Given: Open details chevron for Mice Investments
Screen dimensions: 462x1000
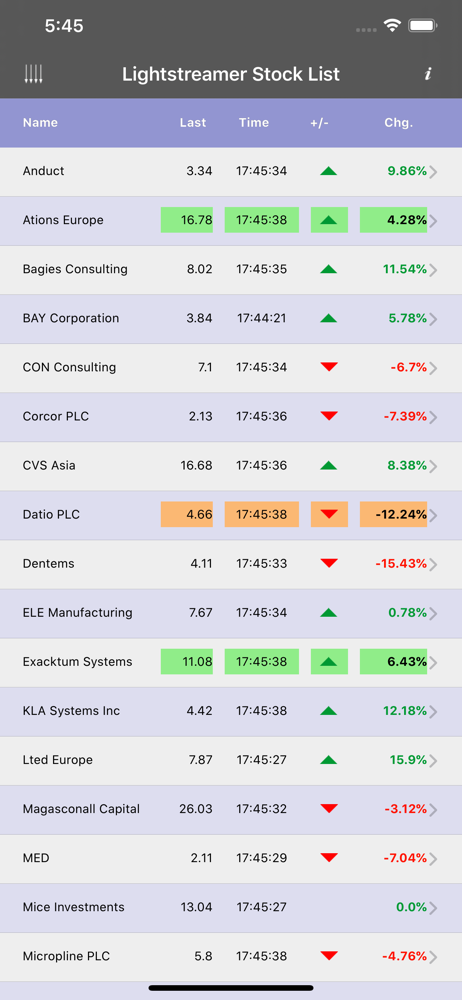Looking at the screenshot, I should click(433, 908).
